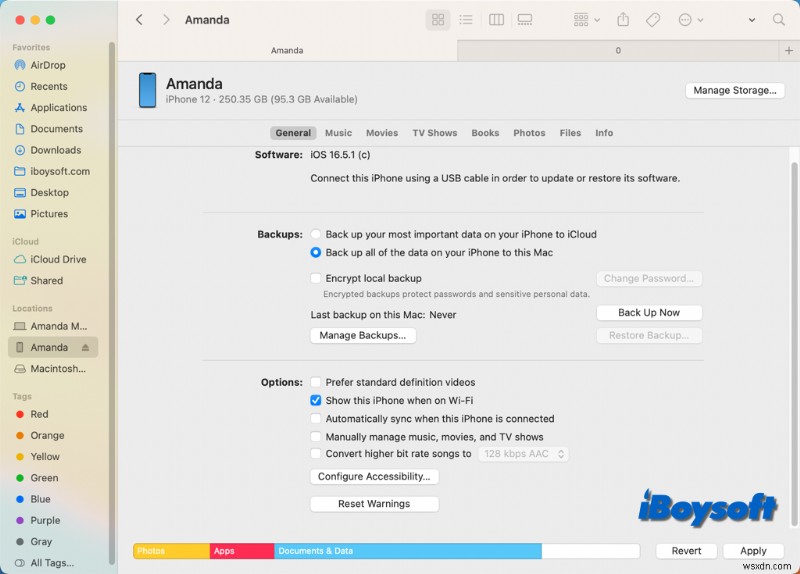Viewport: 800px width, 574px height.
Task: Open Finder search magnifier
Action: tap(778, 20)
